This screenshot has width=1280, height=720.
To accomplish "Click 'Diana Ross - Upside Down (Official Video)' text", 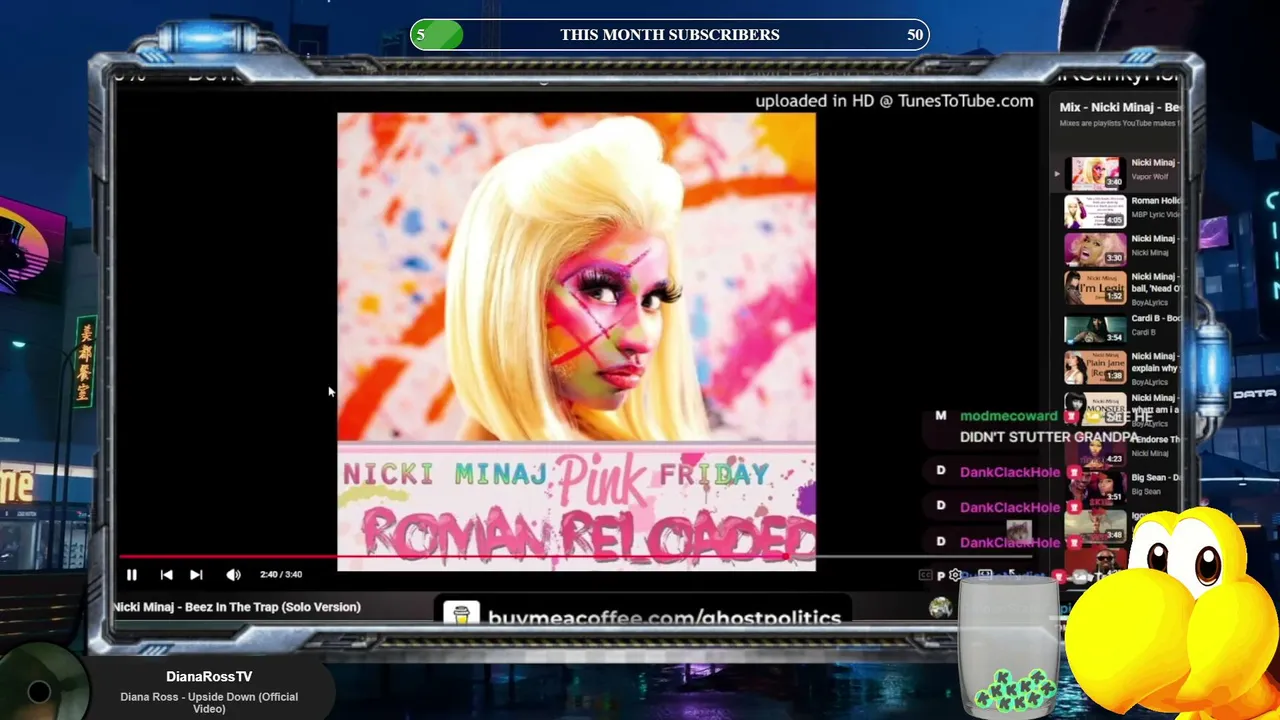I will pos(209,703).
